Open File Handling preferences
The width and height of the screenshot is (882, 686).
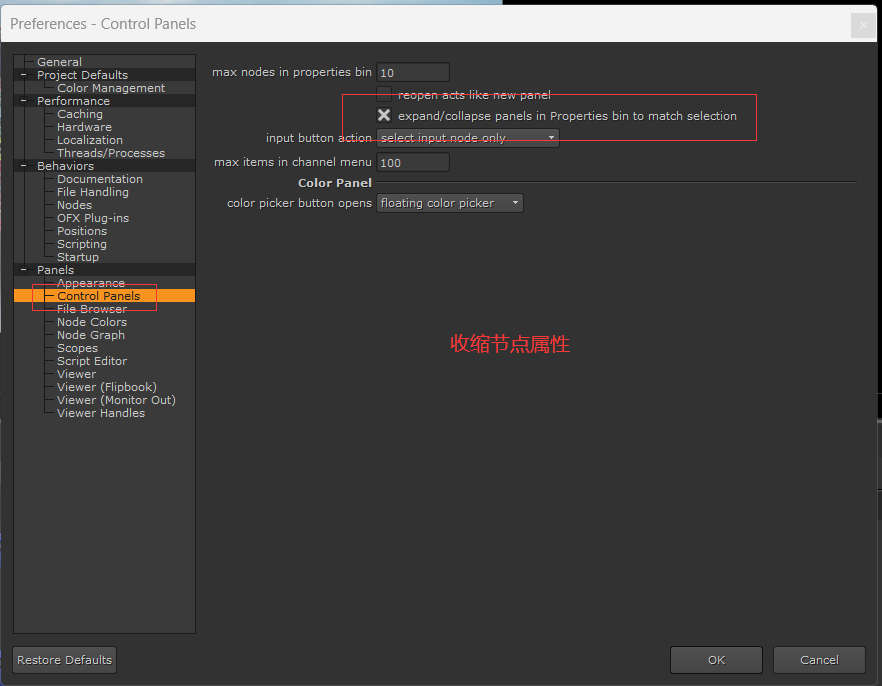(93, 192)
